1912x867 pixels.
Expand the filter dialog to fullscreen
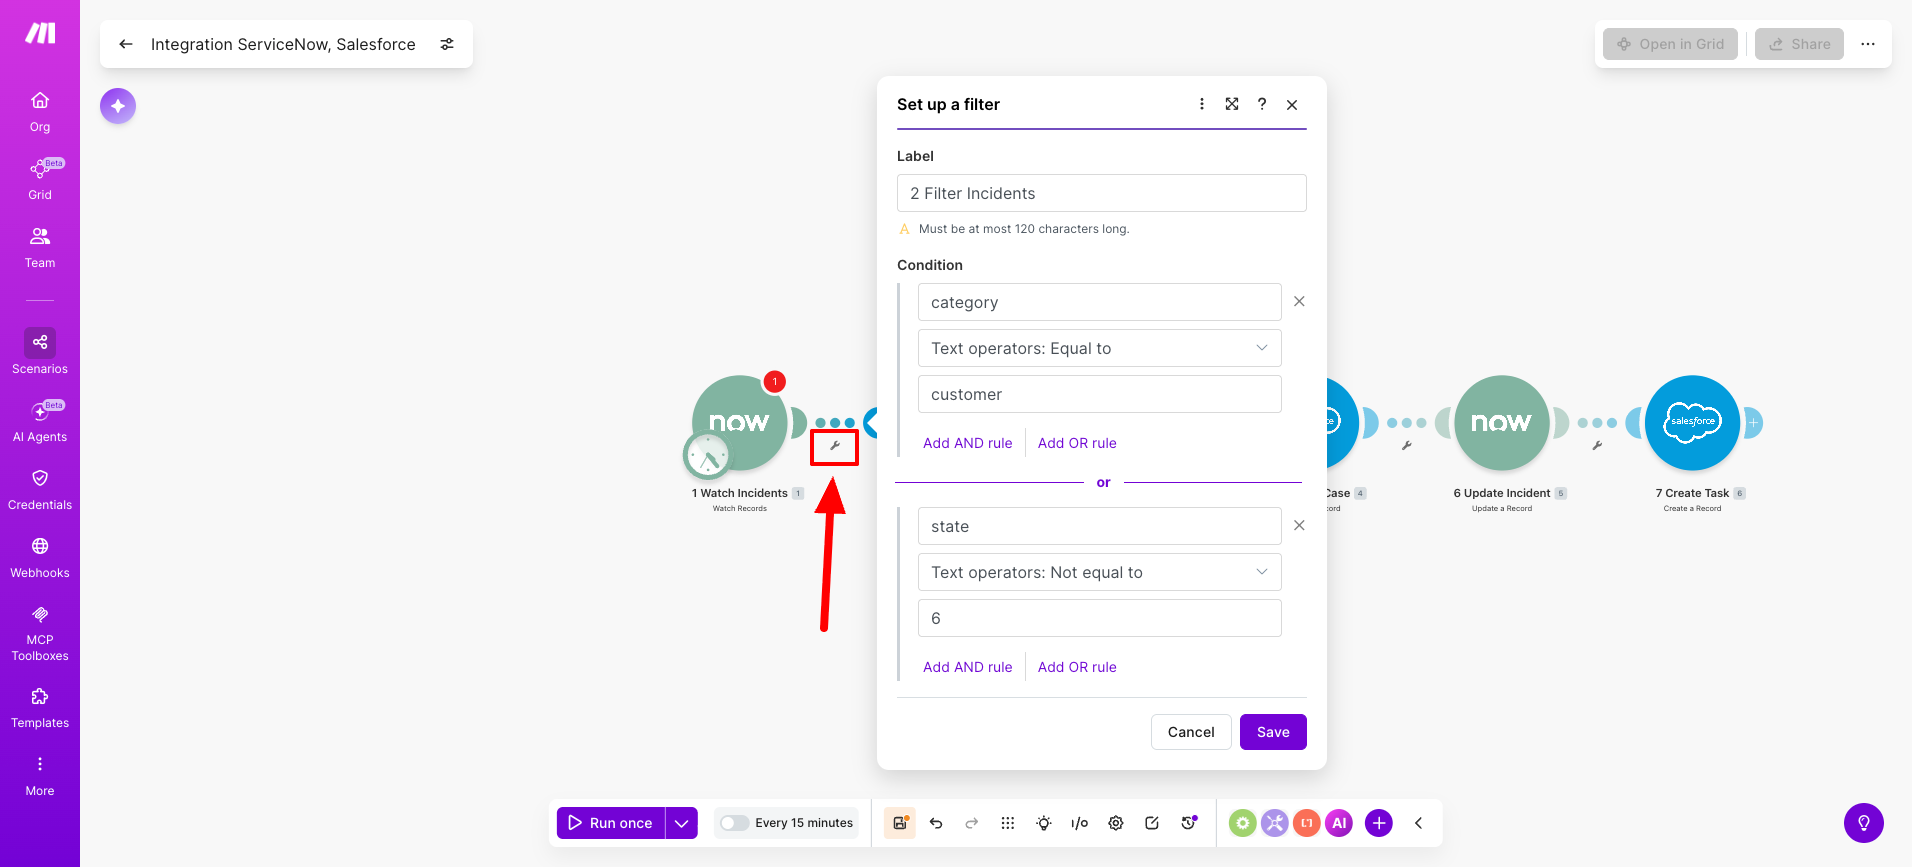(1232, 104)
